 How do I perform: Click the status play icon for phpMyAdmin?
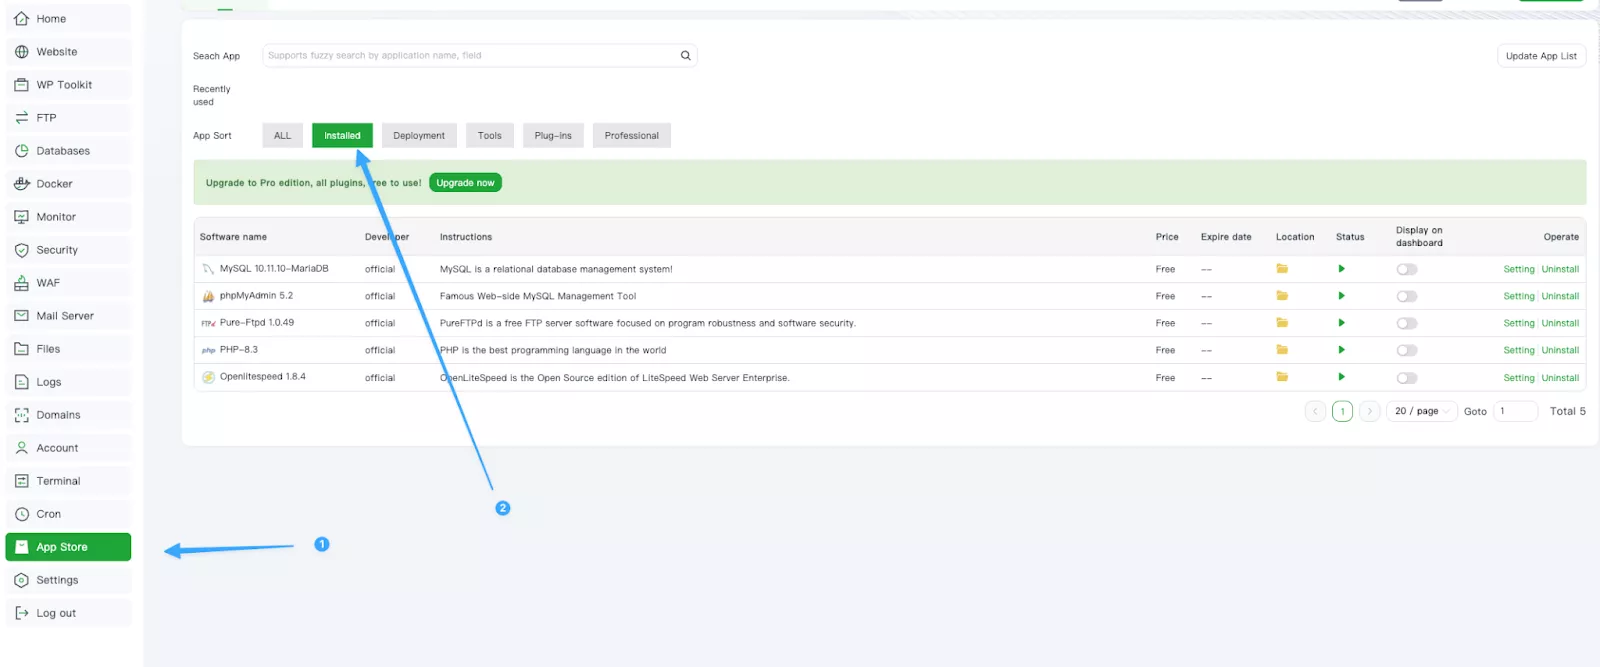pos(1341,296)
